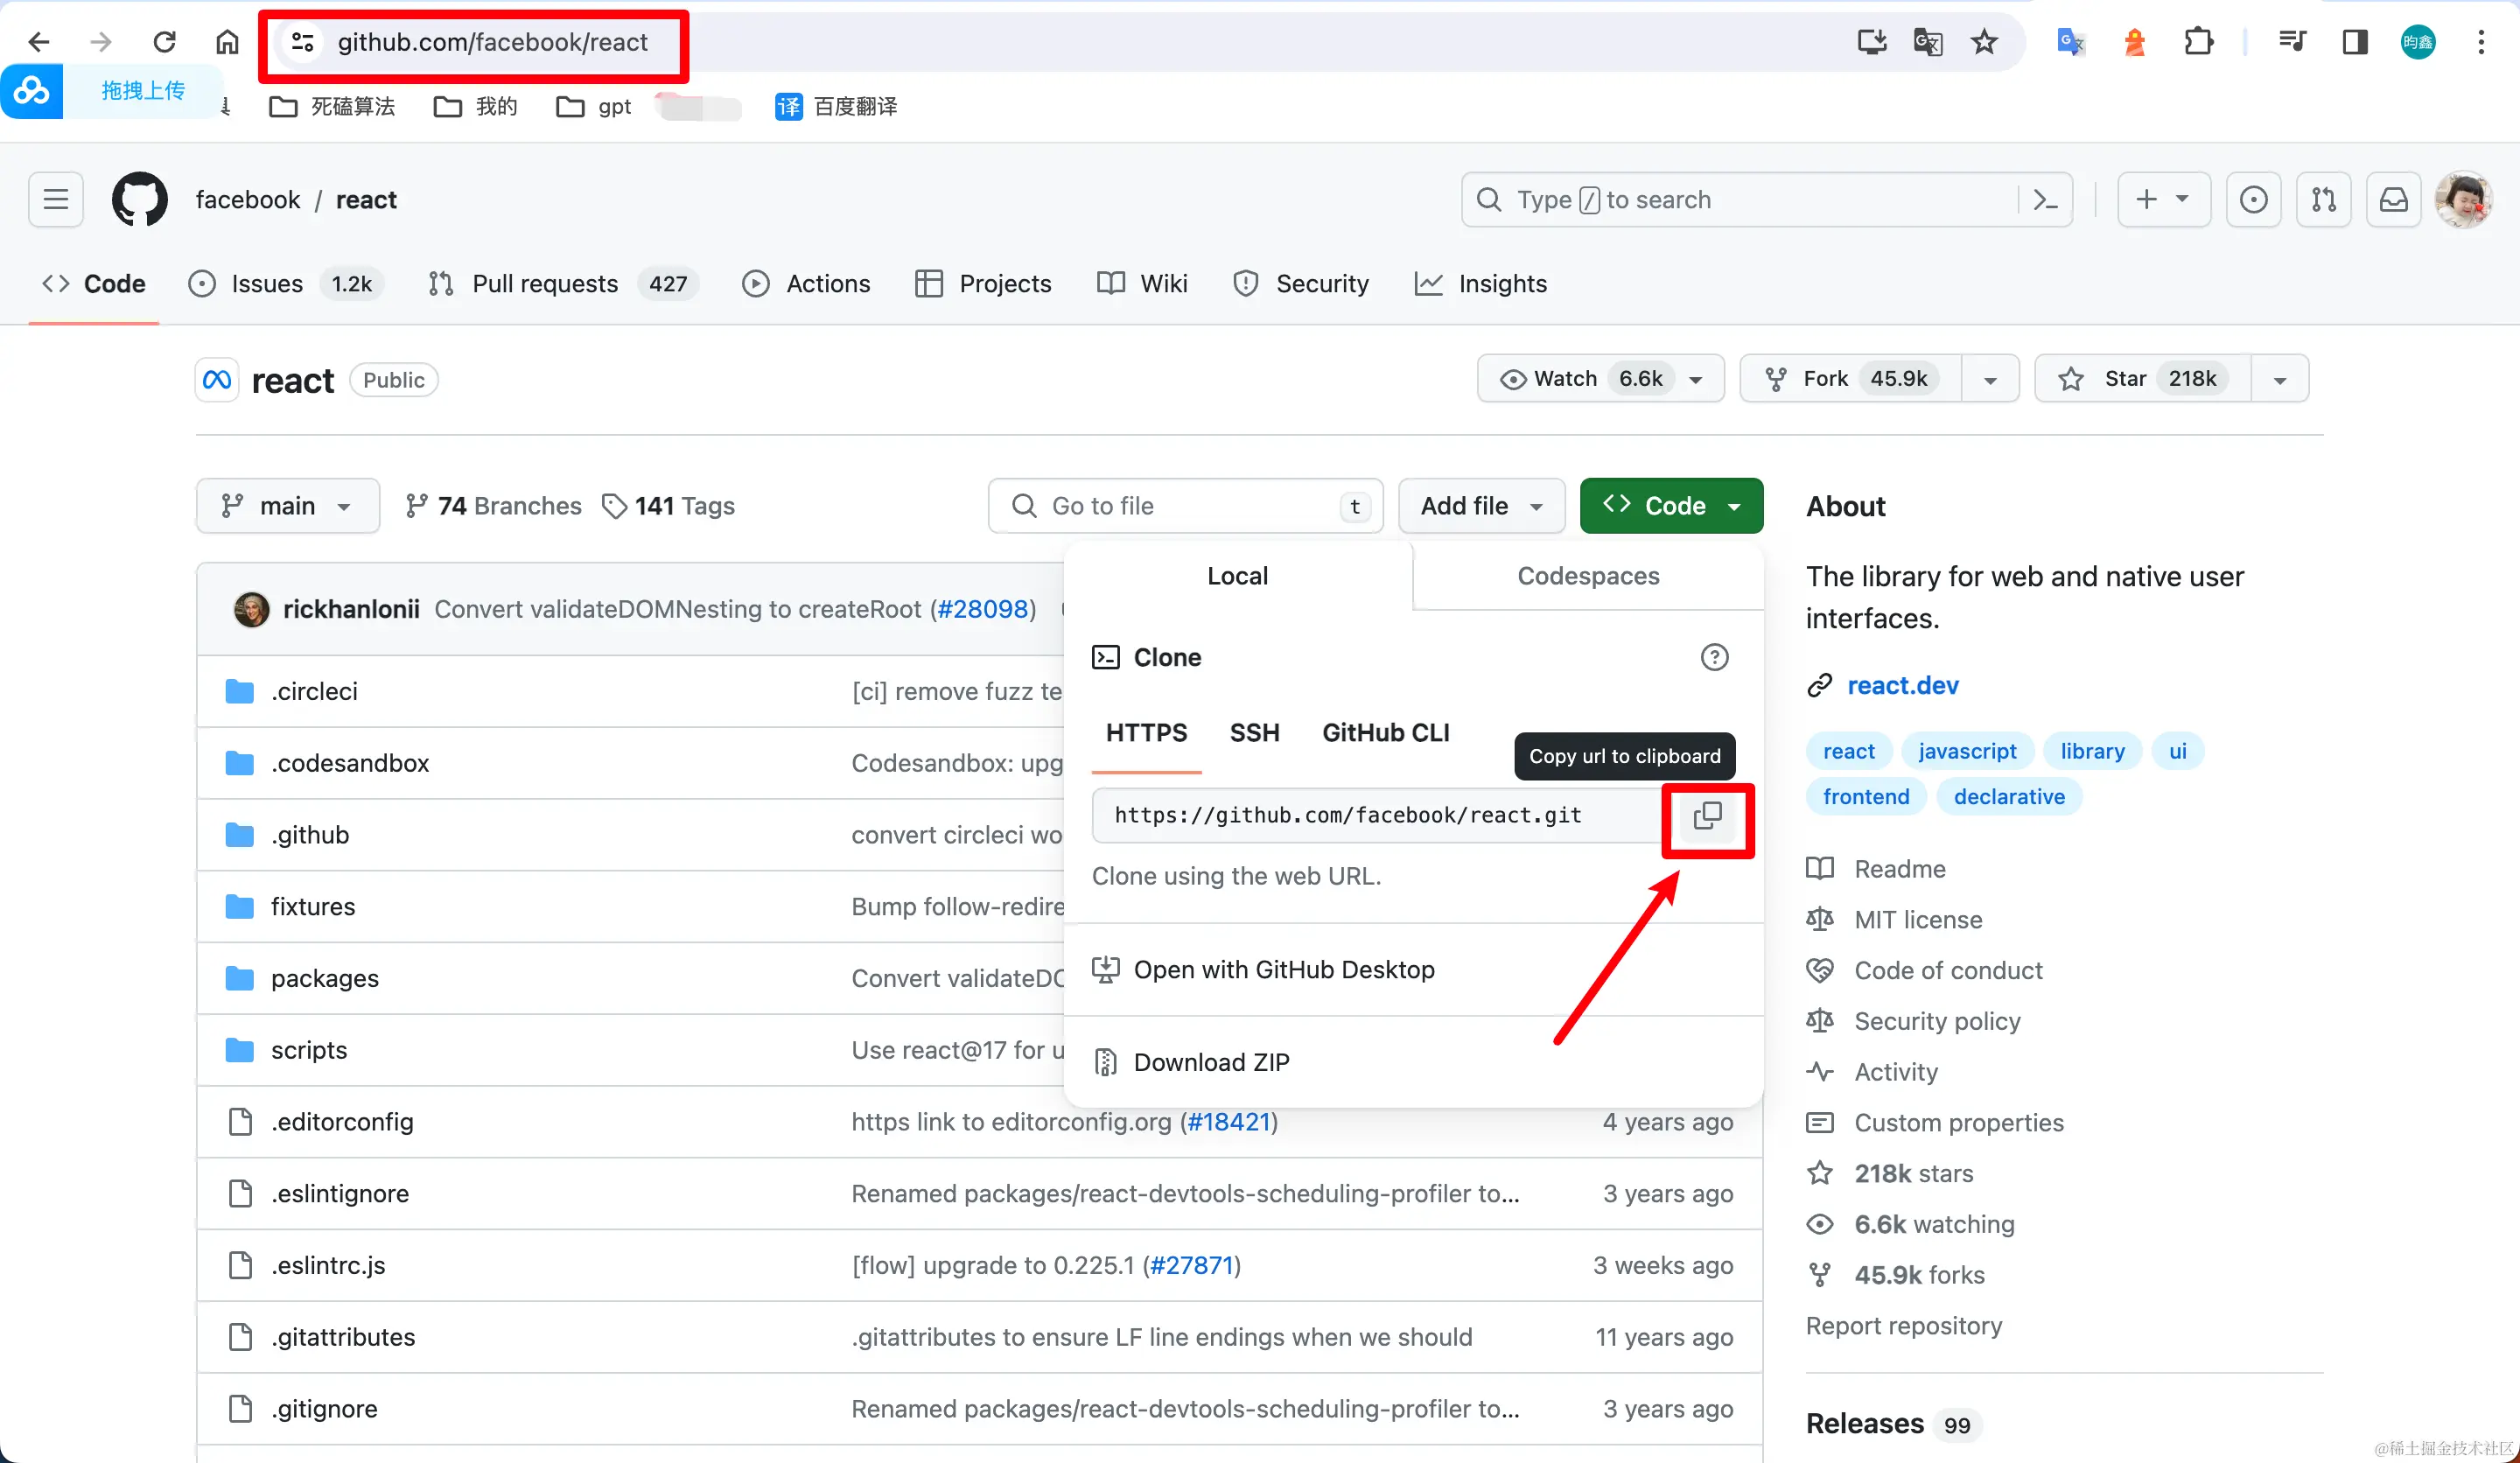Open commit link #28098
The height and width of the screenshot is (1463, 2520).
coord(983,609)
